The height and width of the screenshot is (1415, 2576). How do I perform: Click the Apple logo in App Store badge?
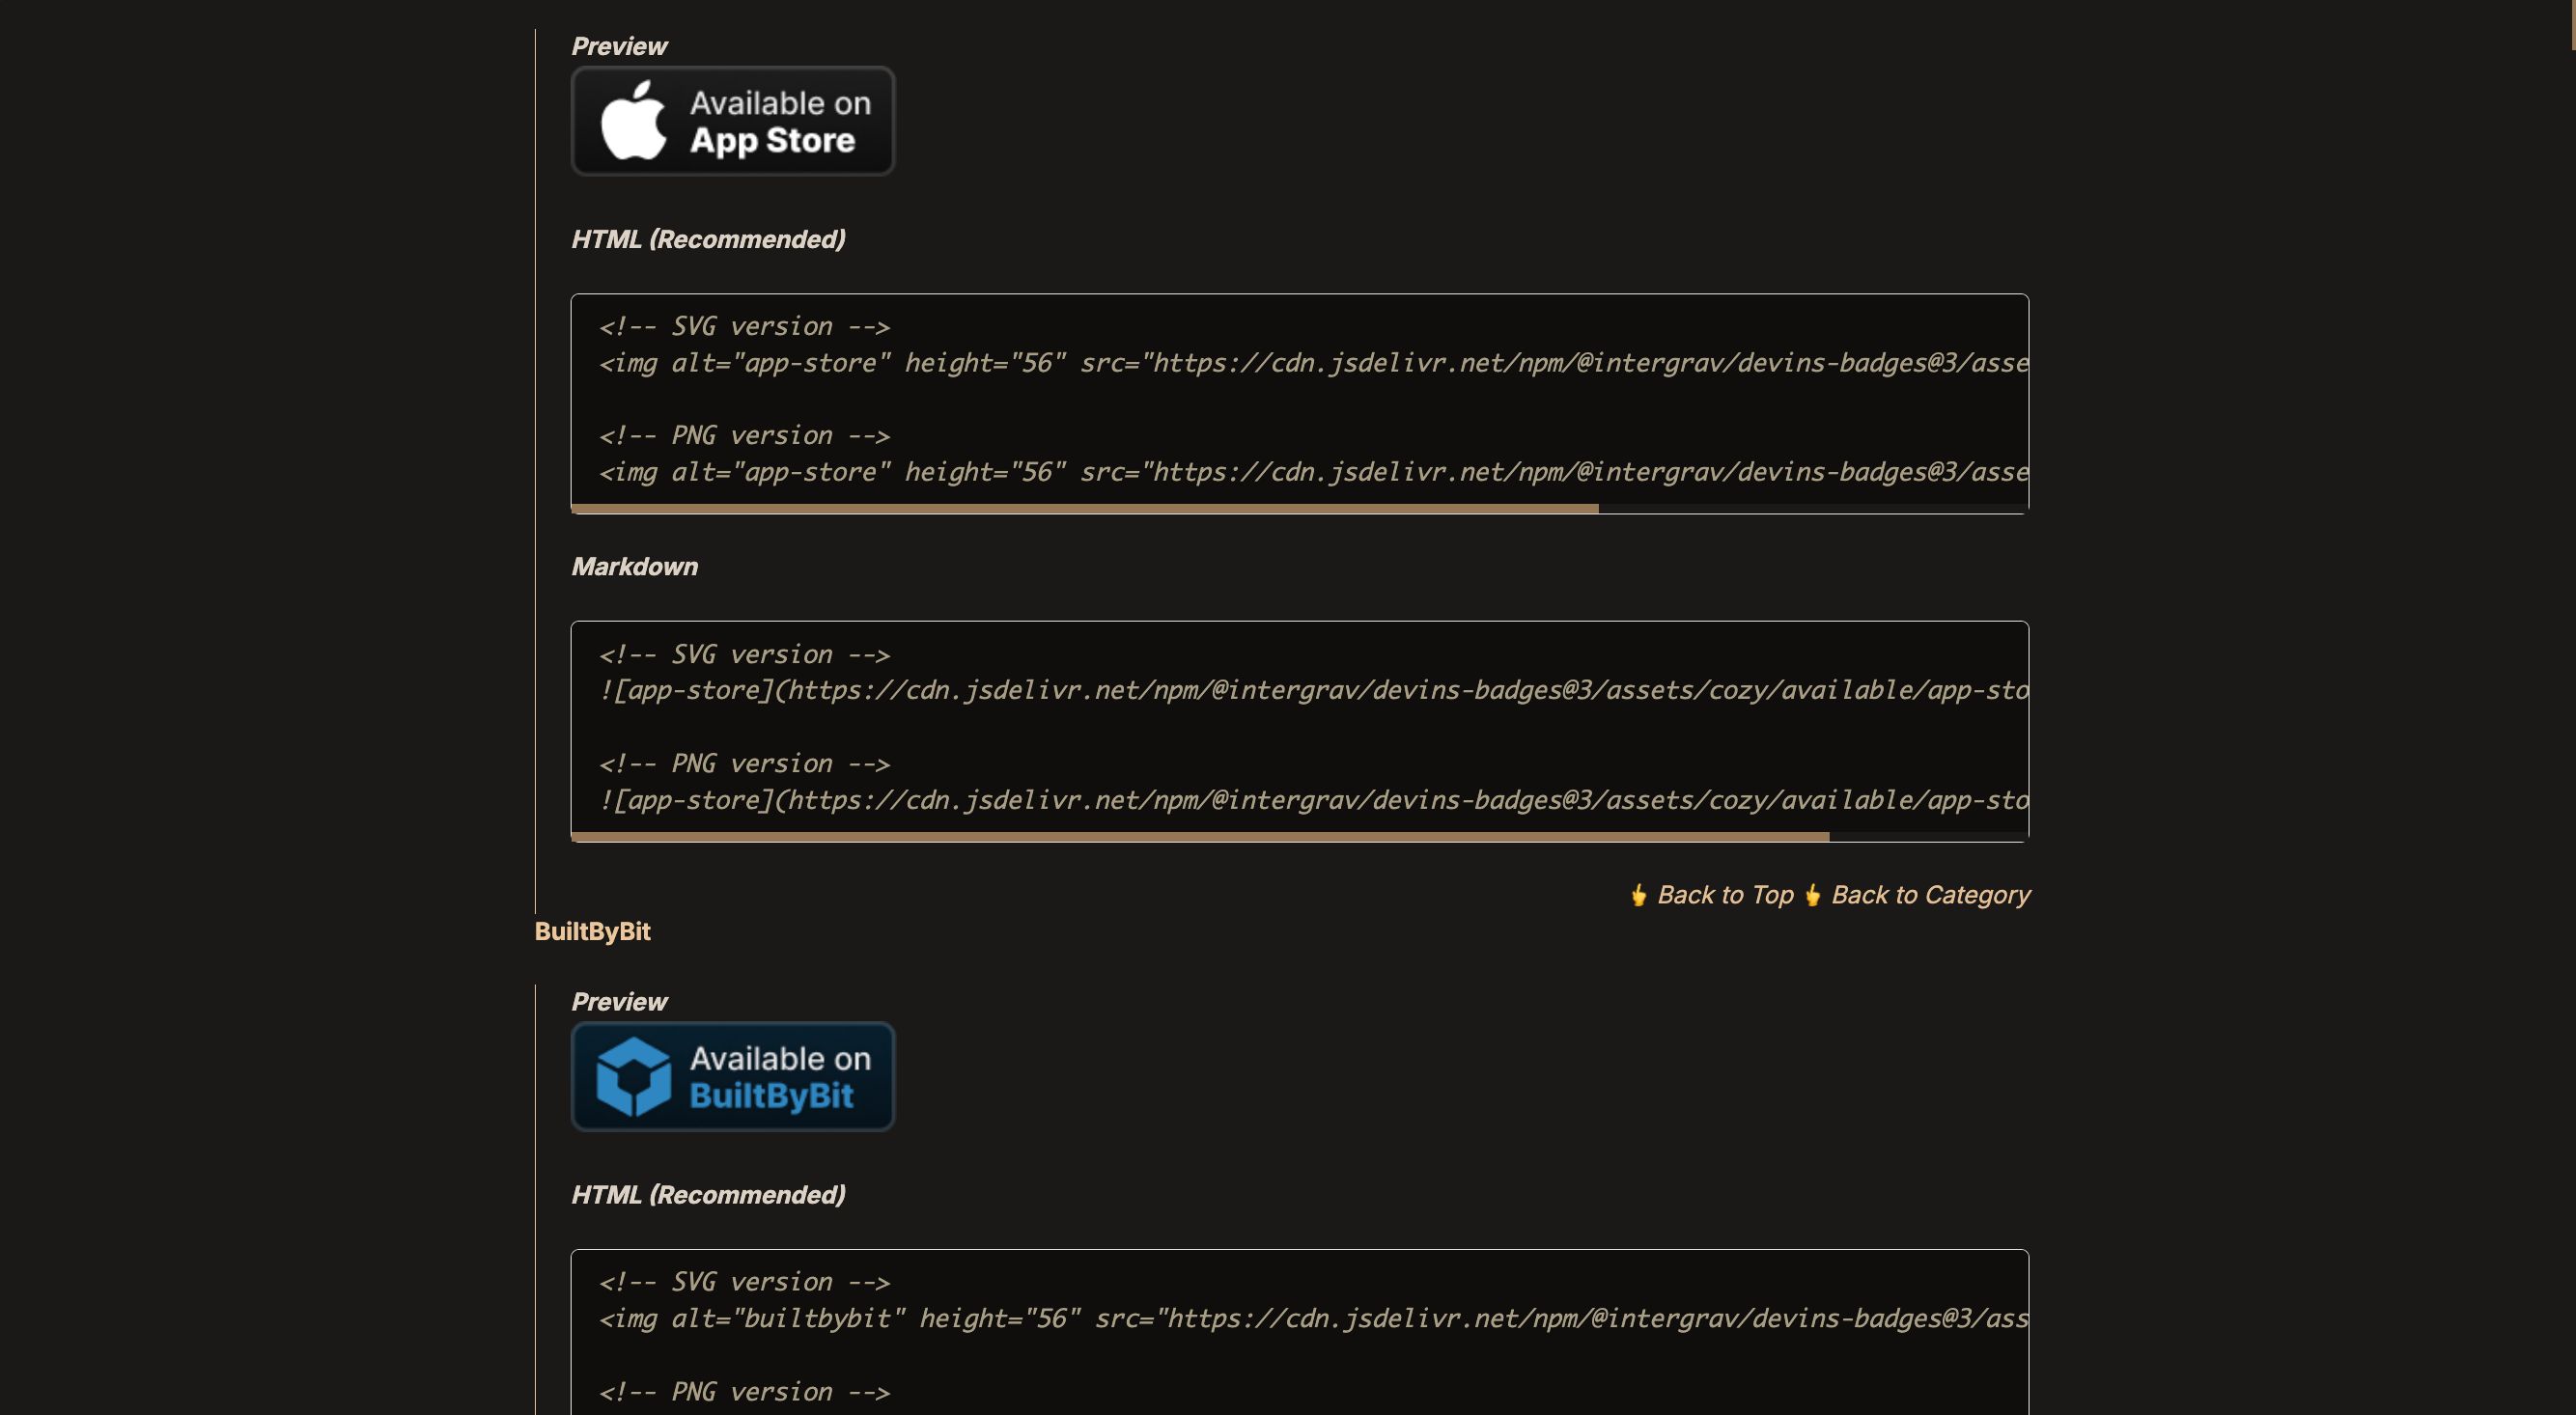click(633, 120)
